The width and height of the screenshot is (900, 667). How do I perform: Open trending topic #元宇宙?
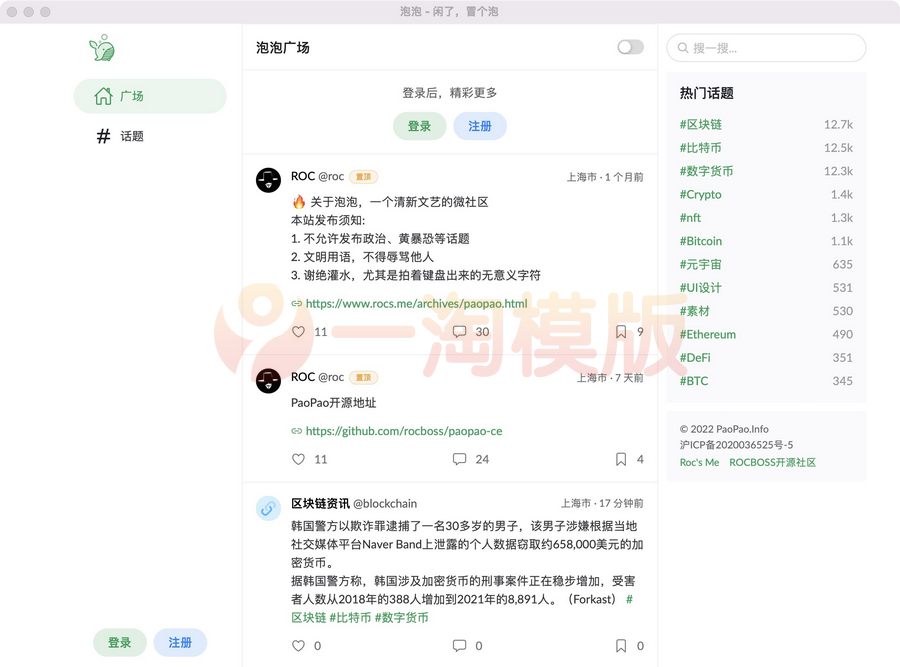pos(701,265)
